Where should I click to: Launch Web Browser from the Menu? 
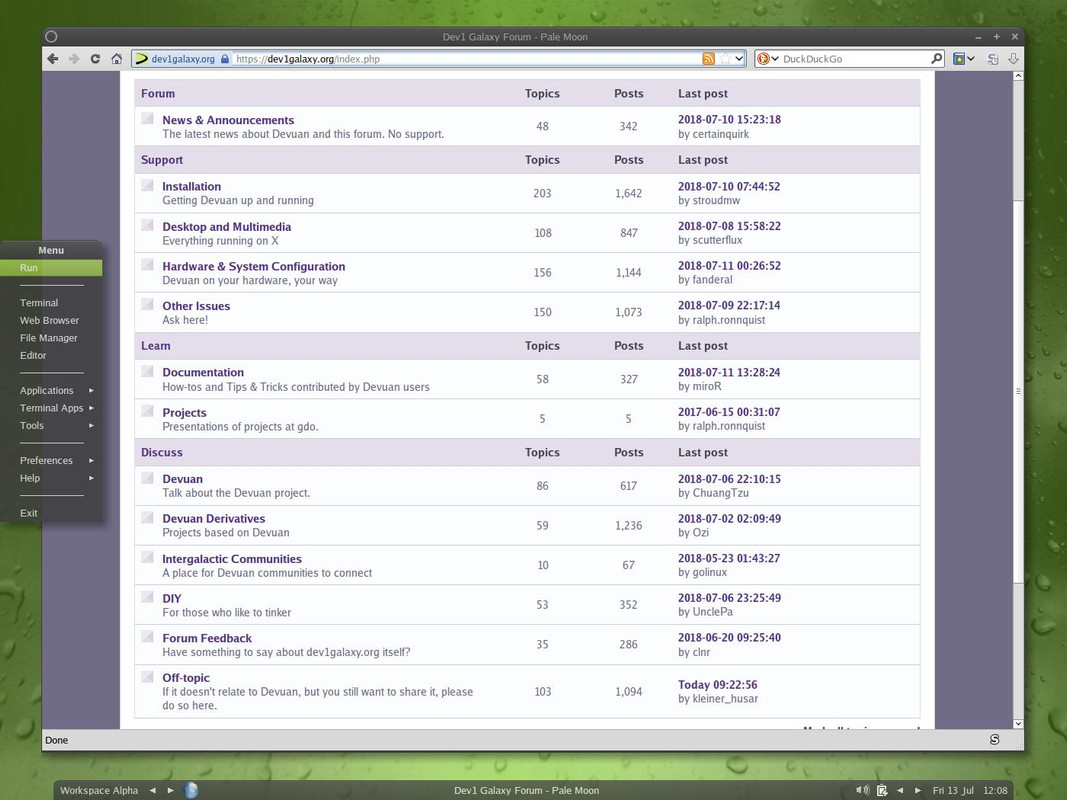click(51, 320)
